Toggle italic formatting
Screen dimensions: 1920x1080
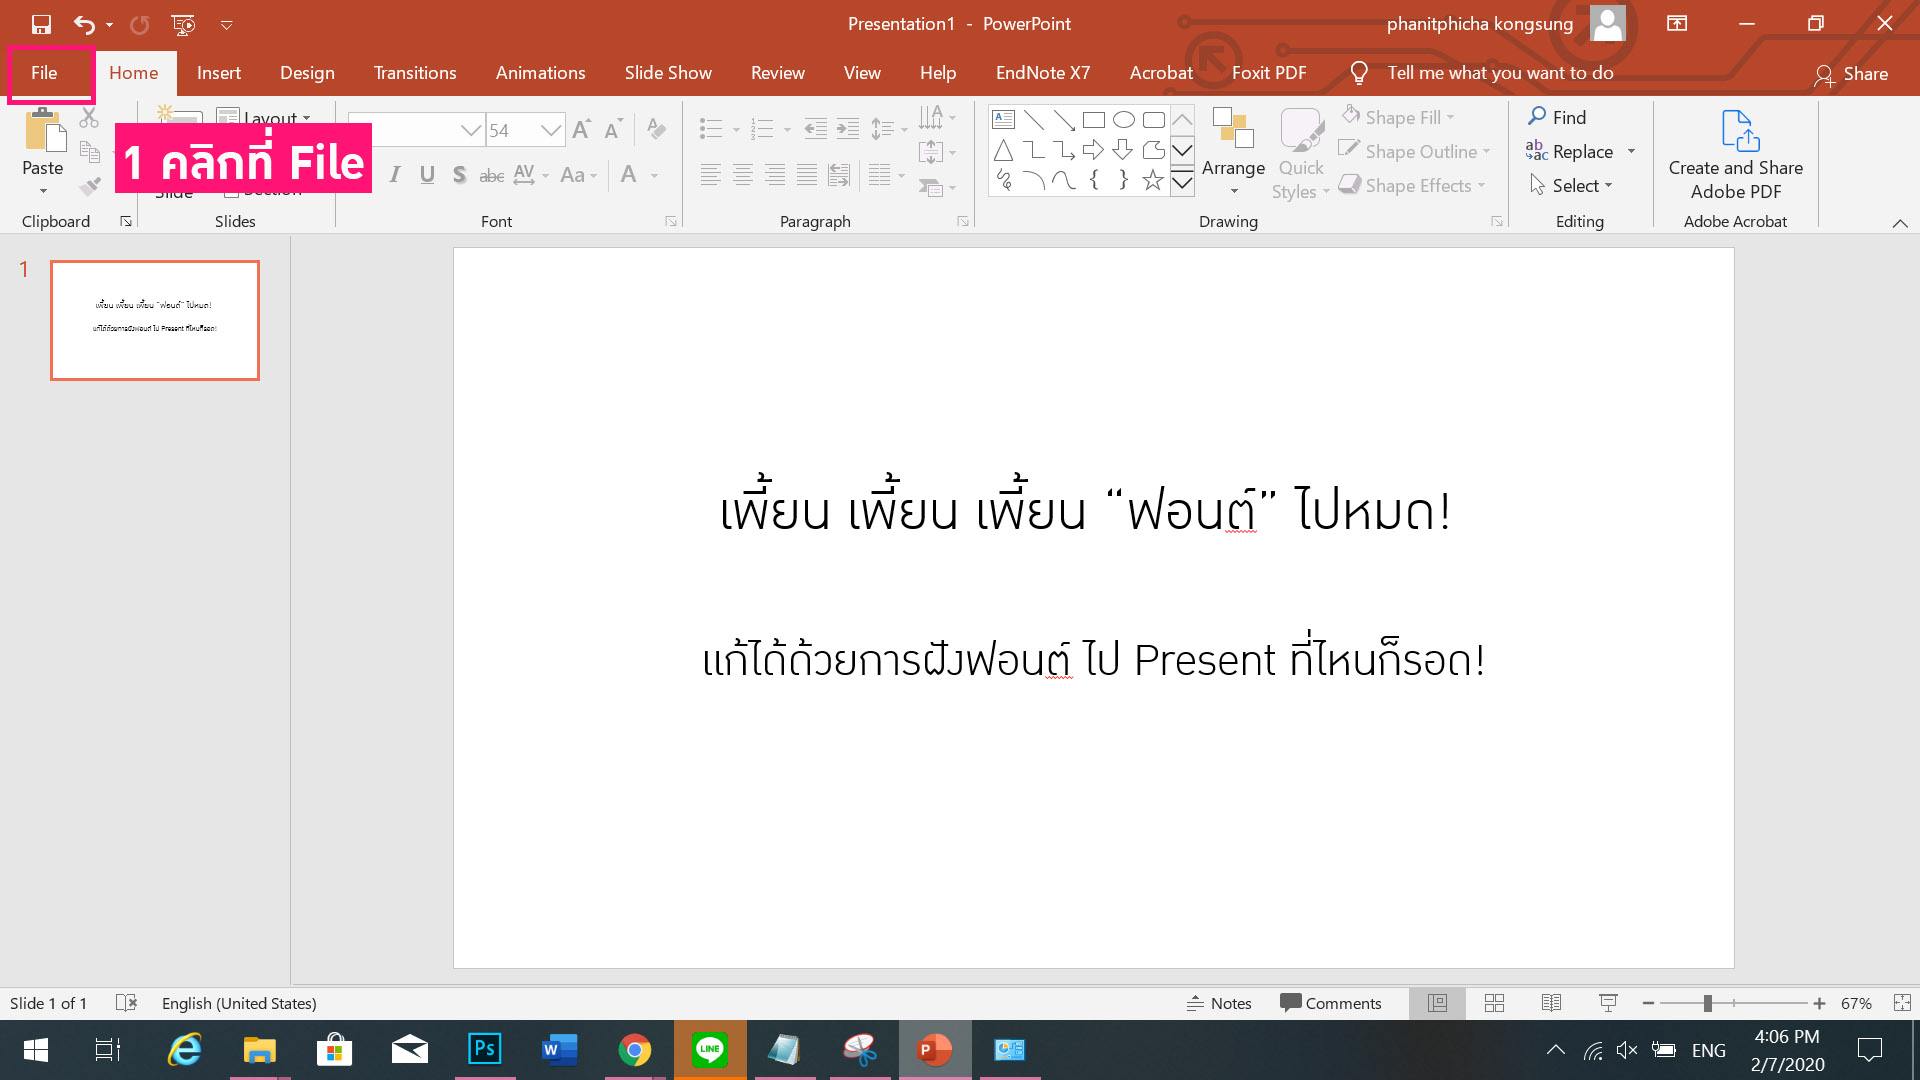coord(394,174)
